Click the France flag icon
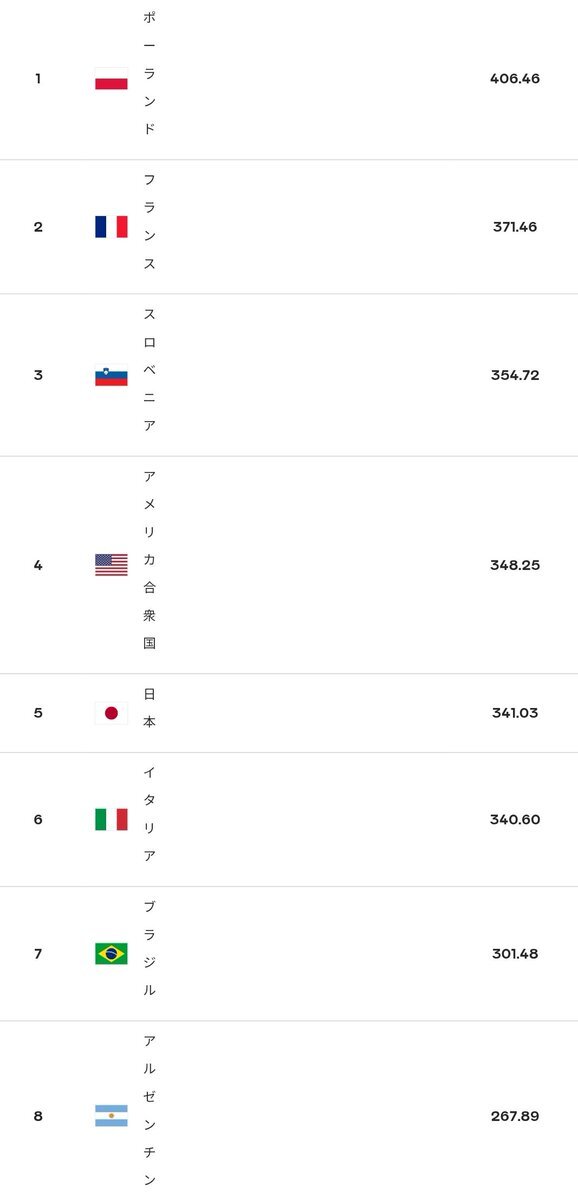Screen dimensions: 578x1200 click(x=111, y=227)
